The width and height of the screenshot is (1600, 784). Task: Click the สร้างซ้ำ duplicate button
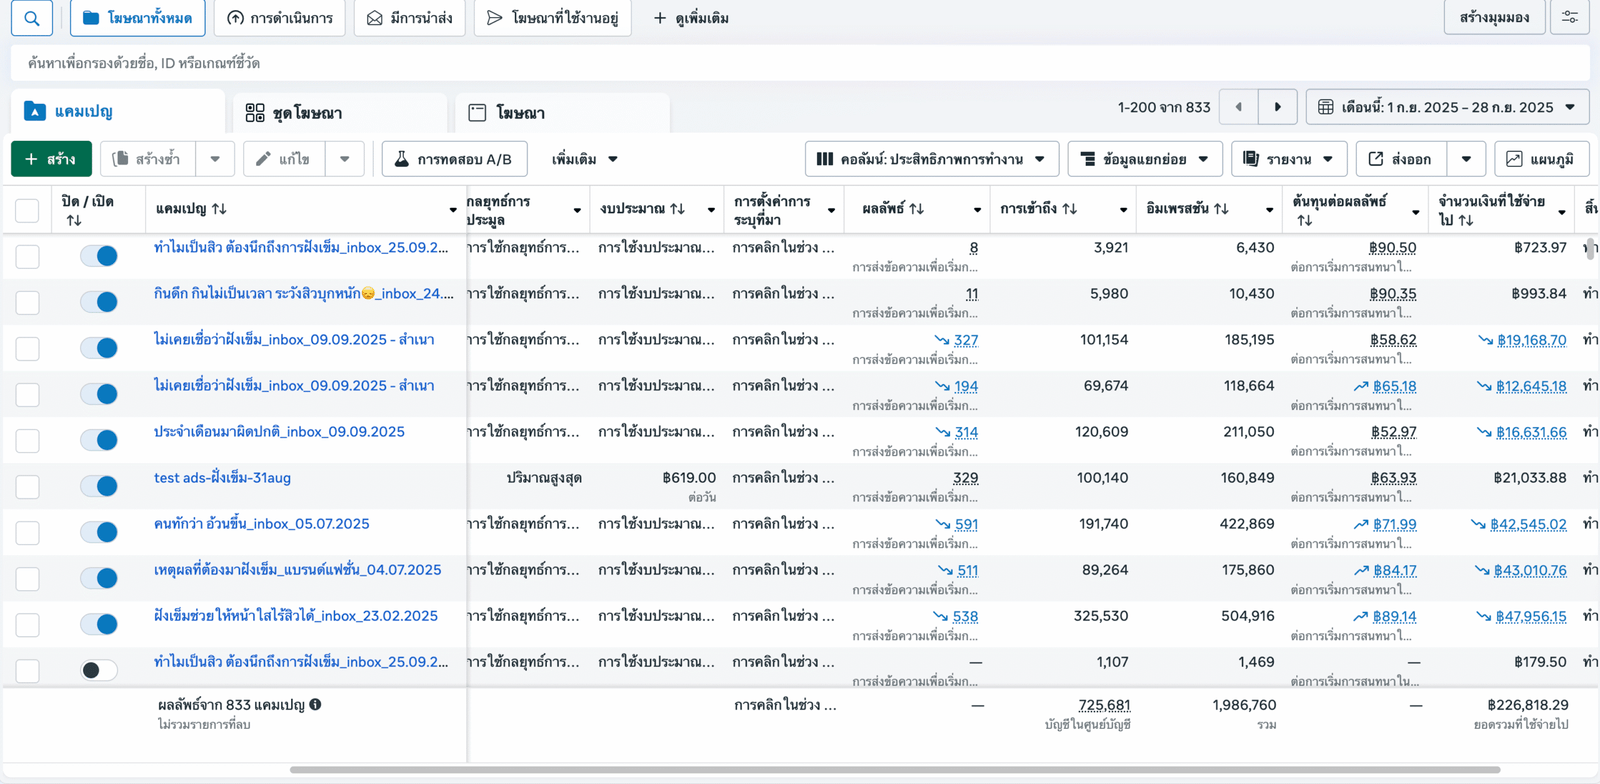pos(147,159)
